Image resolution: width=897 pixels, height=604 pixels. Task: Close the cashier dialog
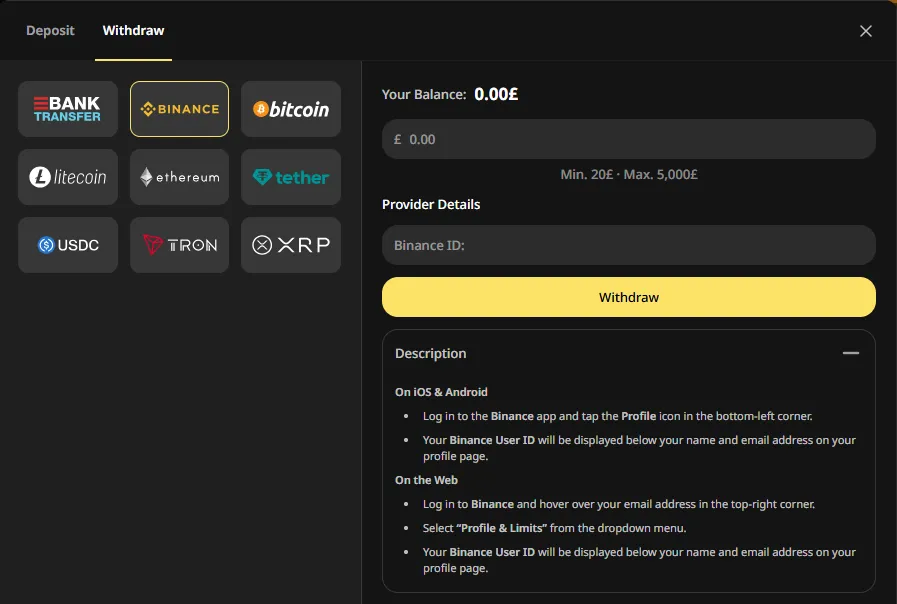click(866, 31)
